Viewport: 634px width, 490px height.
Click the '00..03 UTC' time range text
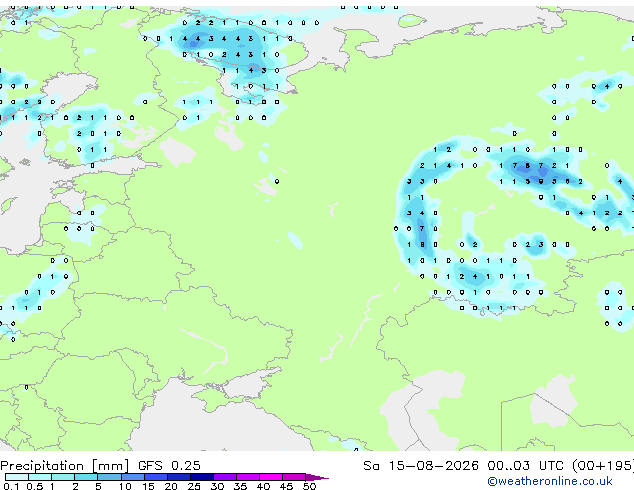(x=525, y=466)
